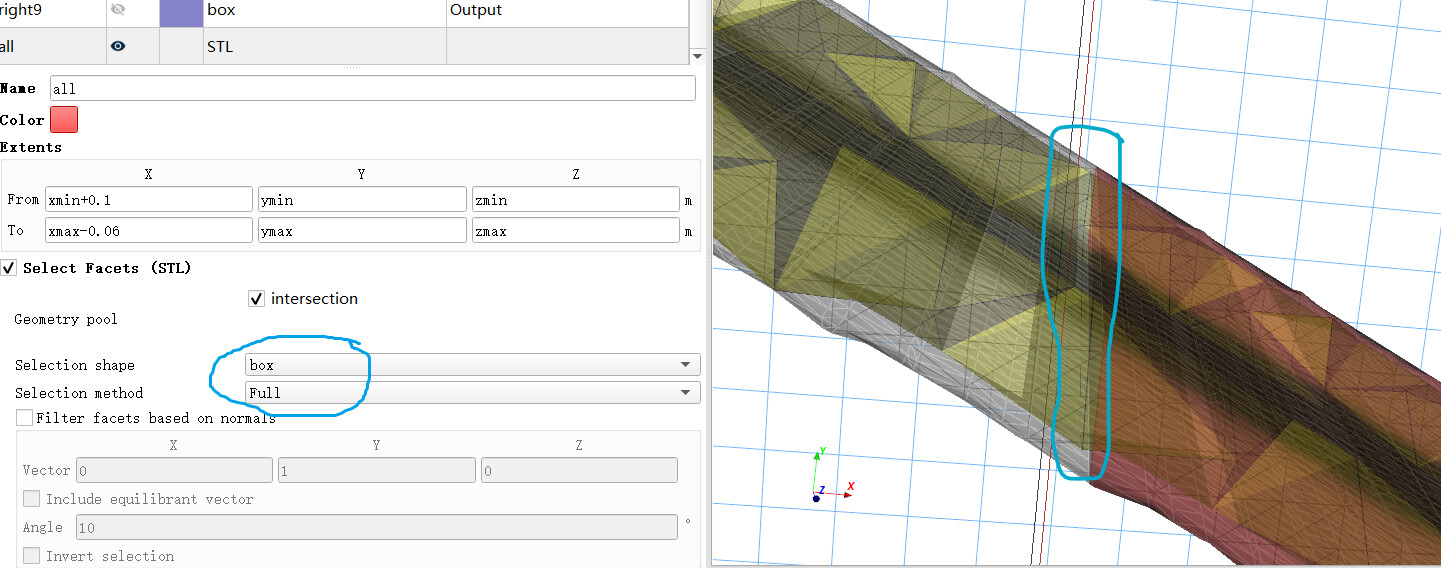Click the 'Output' cell in right9 row
This screenshot has width=1441, height=568.
pyautogui.click(x=565, y=10)
